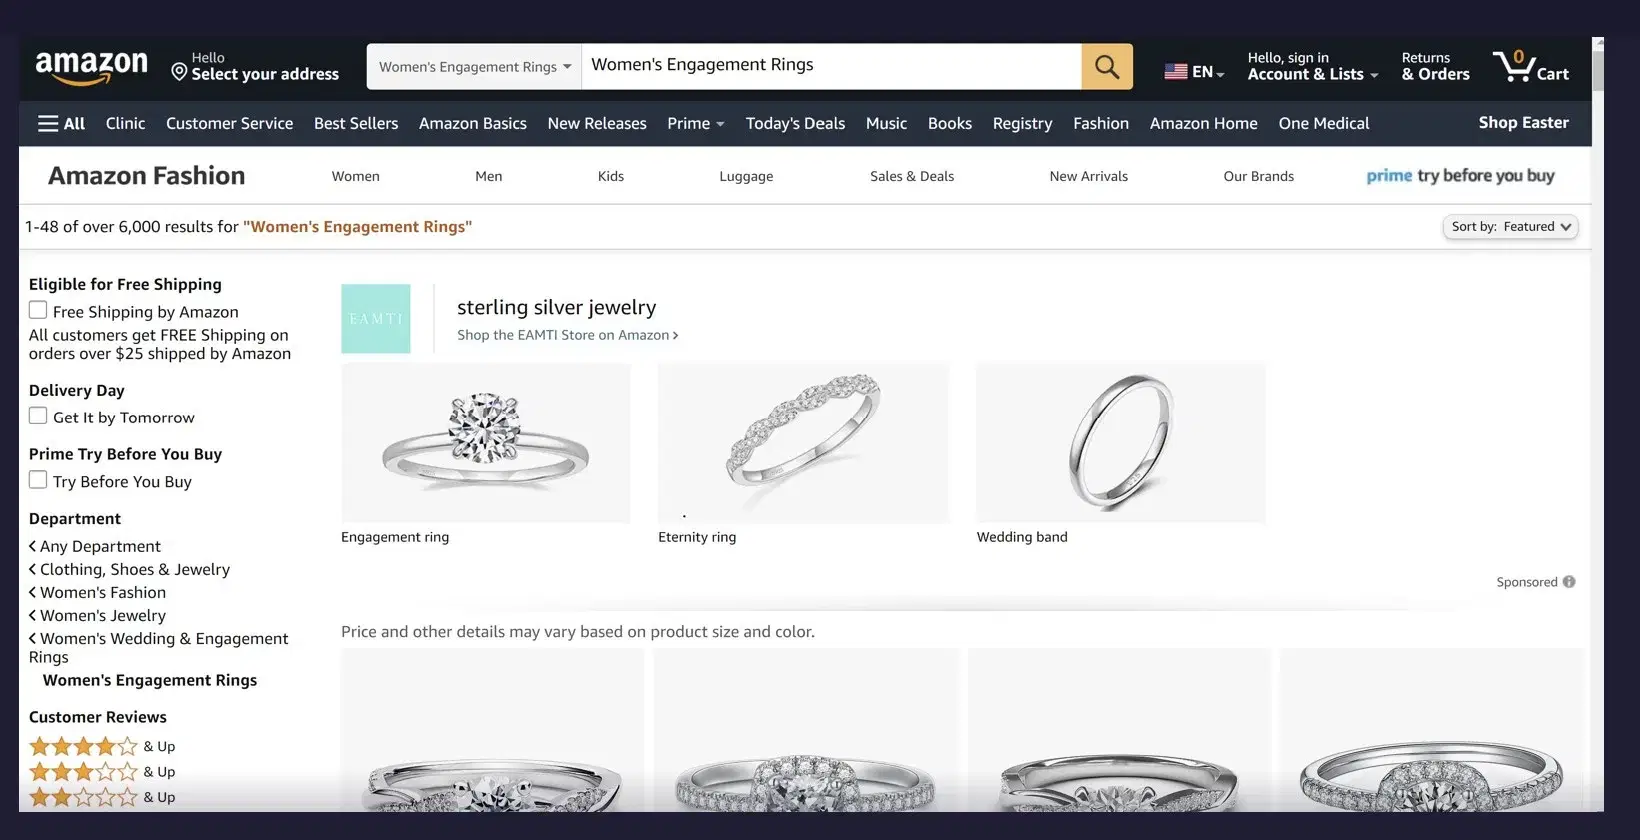Expand search category dropdown
Image resolution: width=1640 pixels, height=840 pixels.
474,67
